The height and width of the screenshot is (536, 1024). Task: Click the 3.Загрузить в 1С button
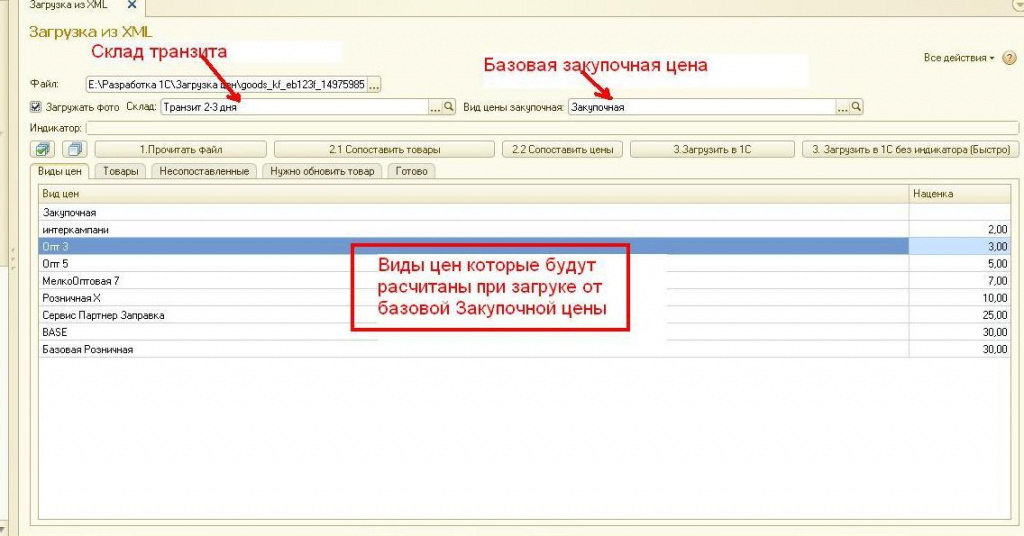pyautogui.click(x=712, y=150)
